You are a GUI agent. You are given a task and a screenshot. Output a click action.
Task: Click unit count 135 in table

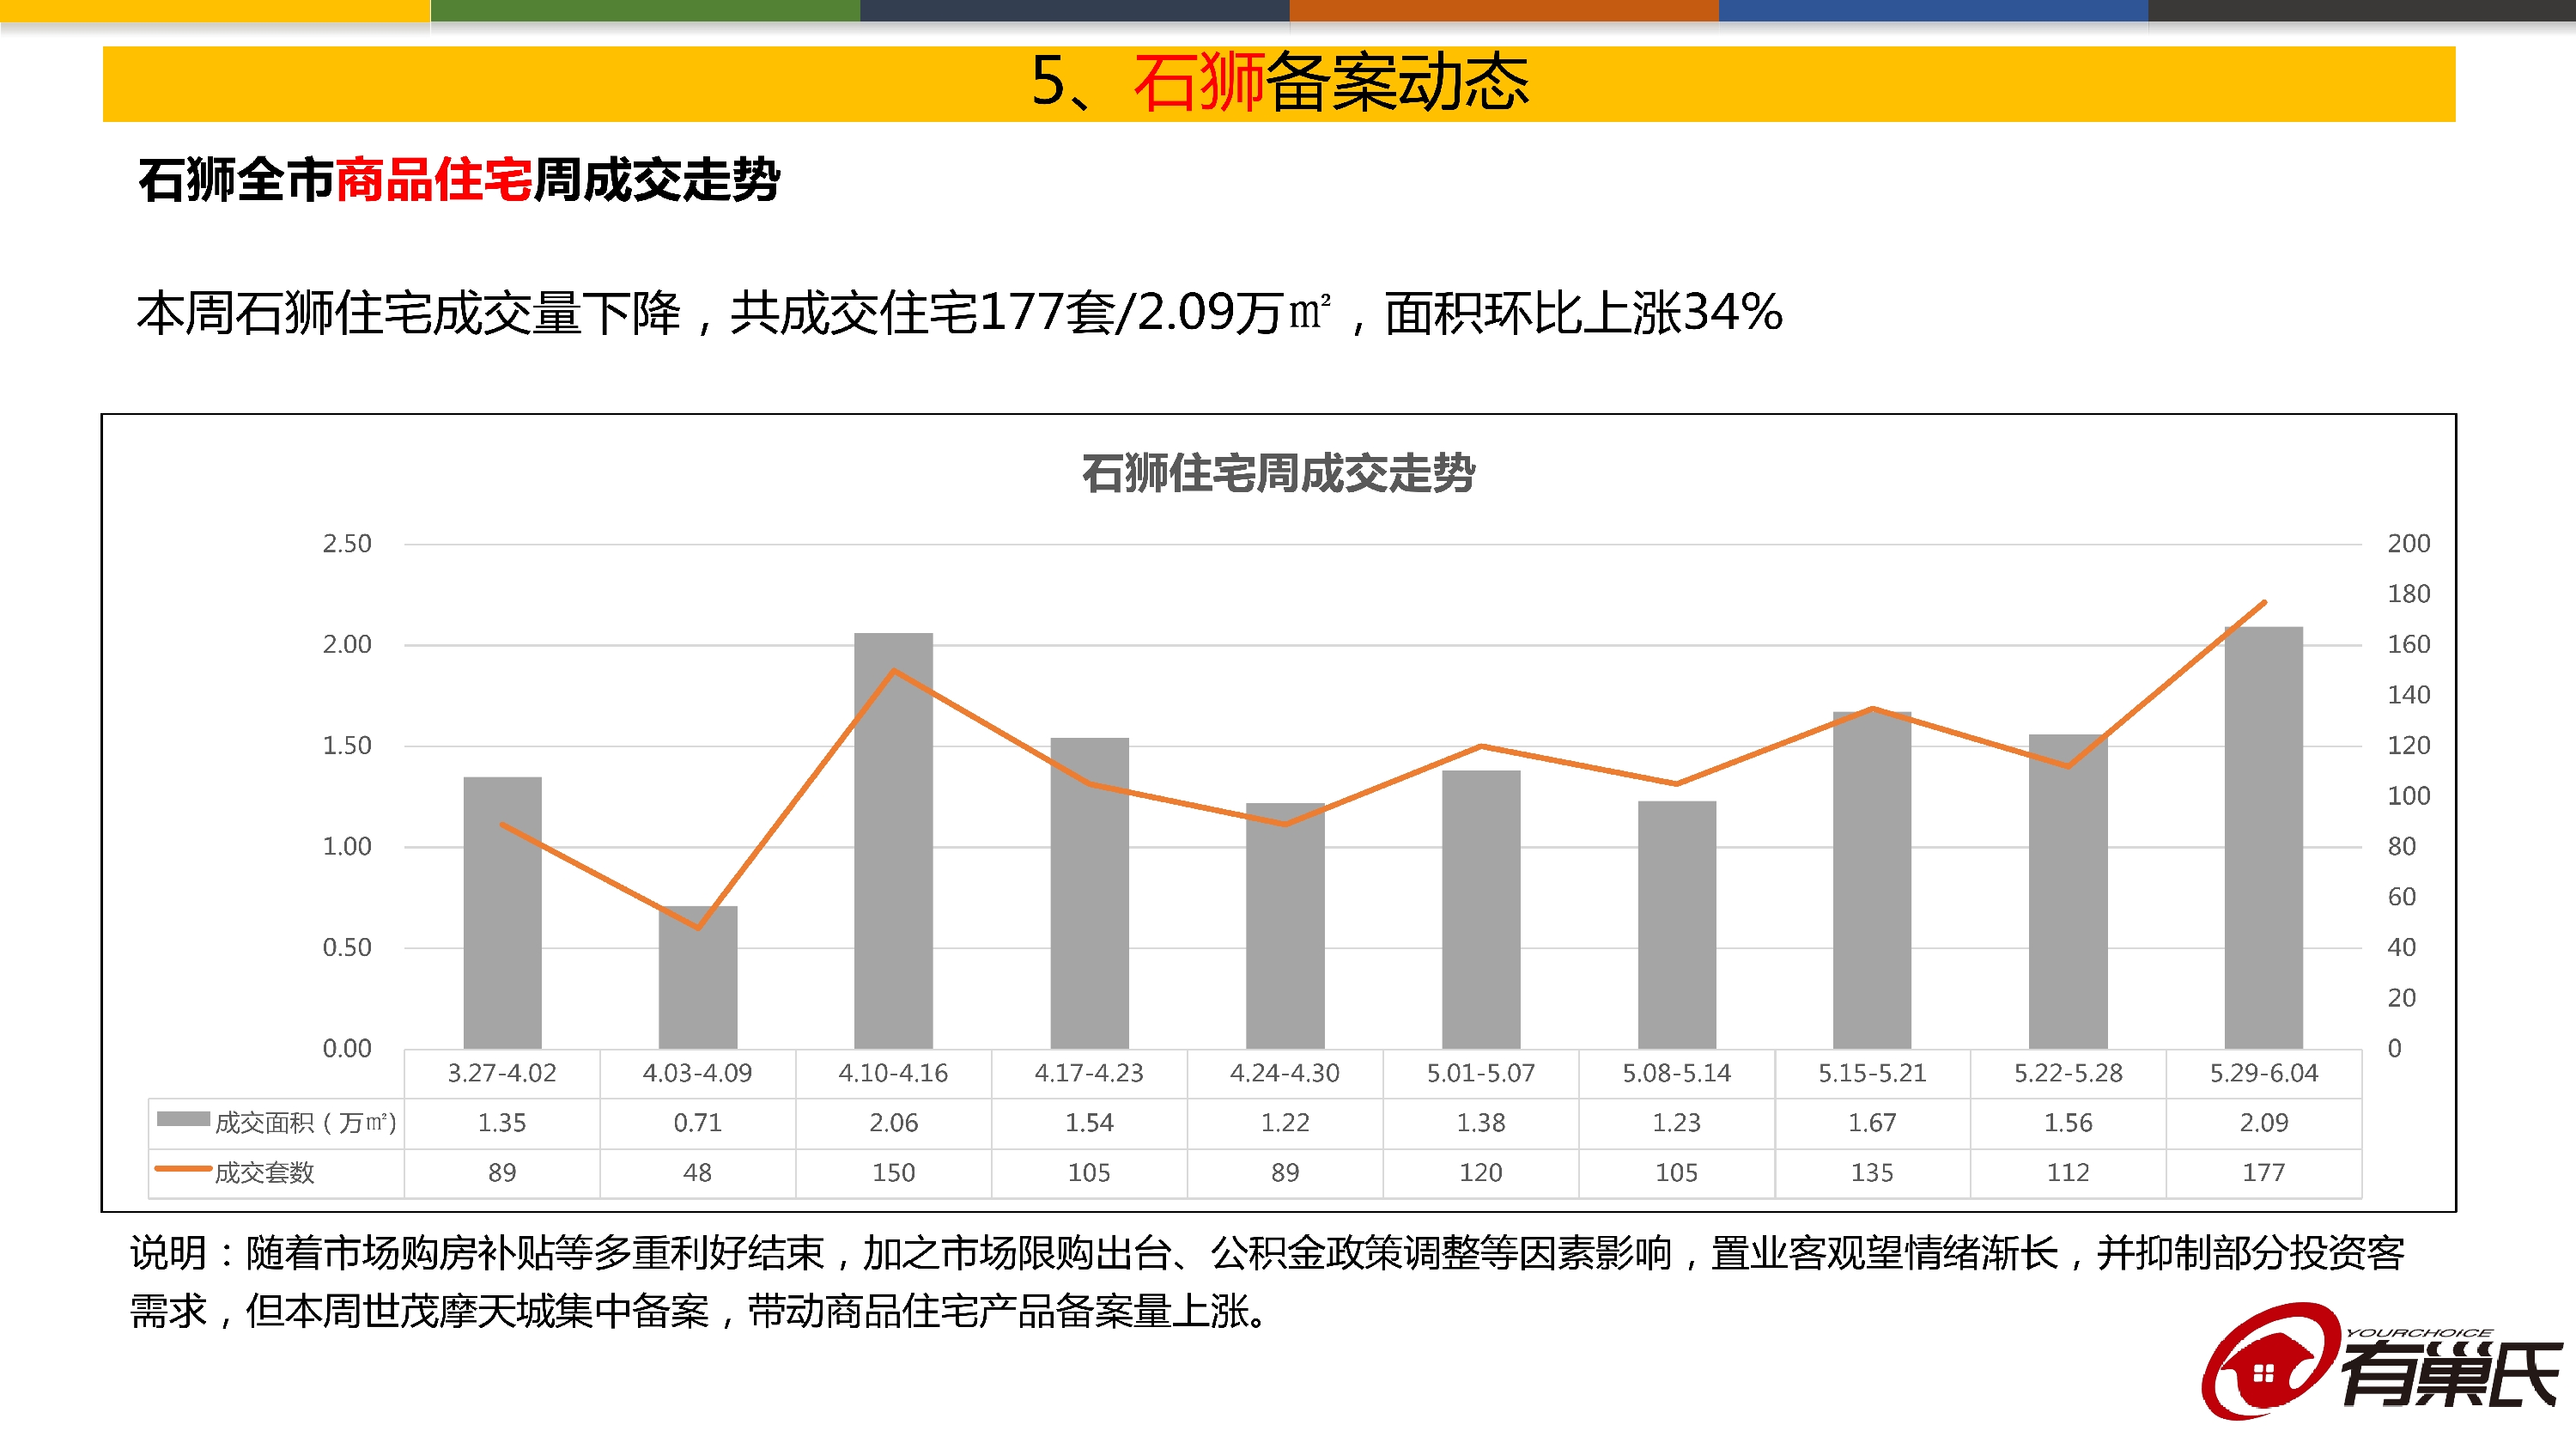[x=1872, y=1173]
